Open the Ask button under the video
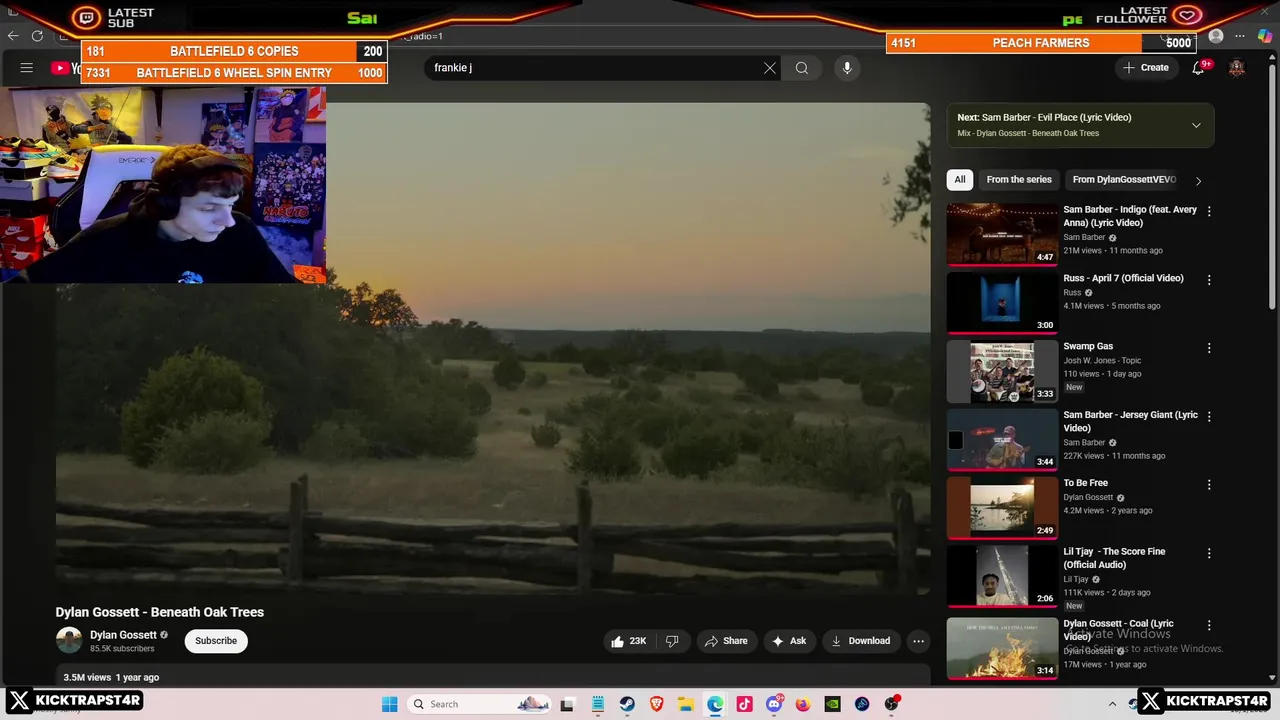 (789, 641)
